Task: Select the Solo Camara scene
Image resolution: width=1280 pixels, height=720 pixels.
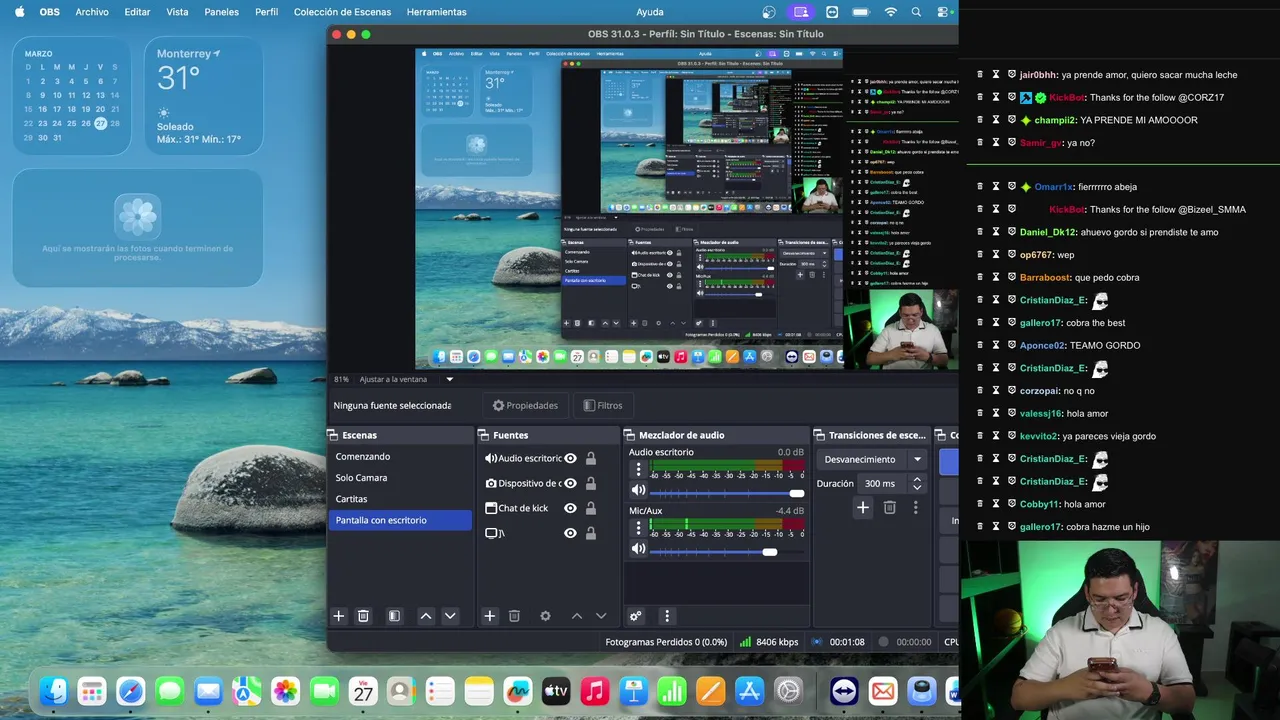Action: pos(400,477)
